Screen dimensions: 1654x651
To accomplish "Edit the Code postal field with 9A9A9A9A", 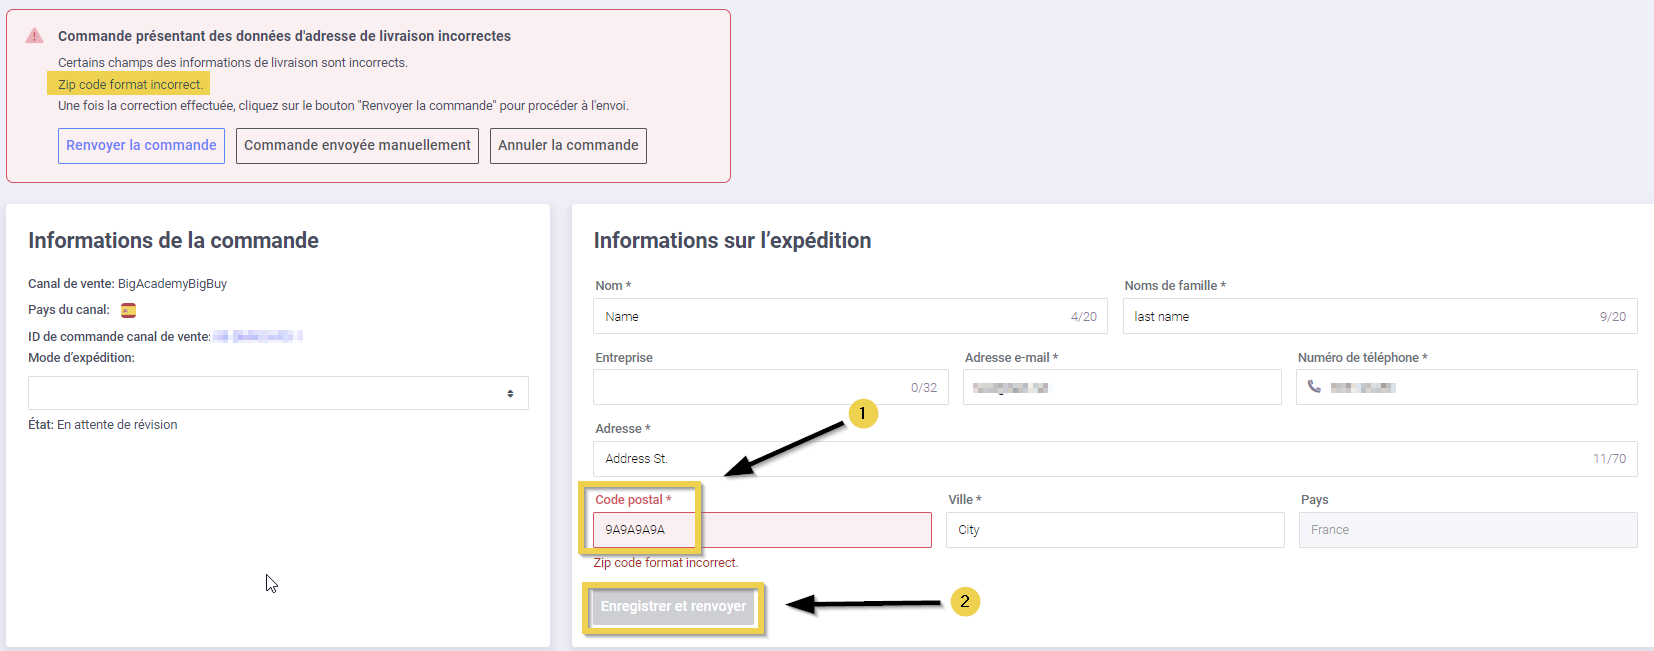I will pos(762,530).
